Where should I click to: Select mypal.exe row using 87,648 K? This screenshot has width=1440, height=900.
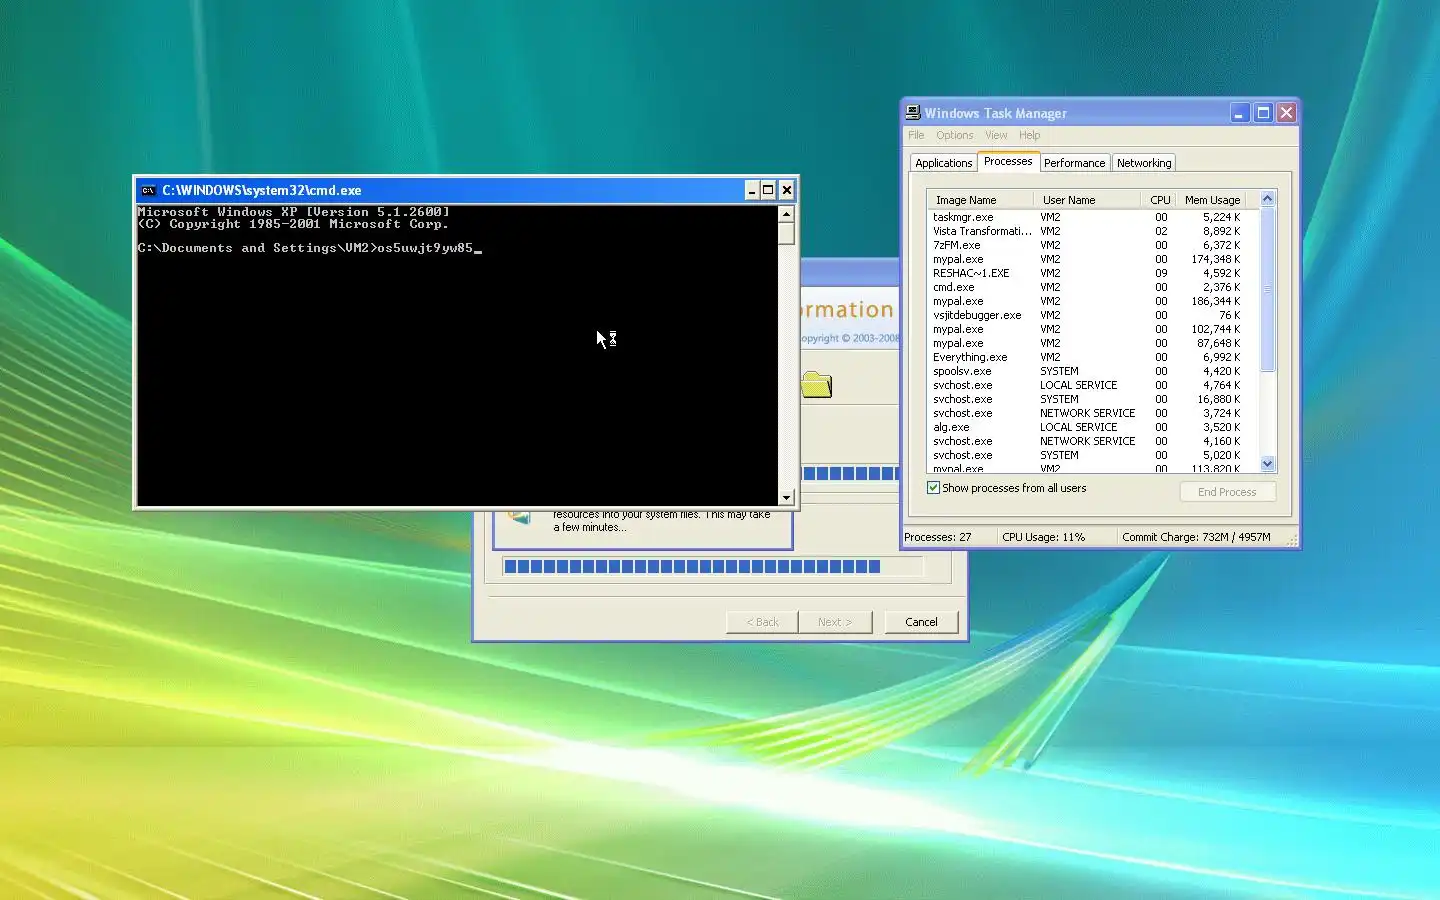1092,343
